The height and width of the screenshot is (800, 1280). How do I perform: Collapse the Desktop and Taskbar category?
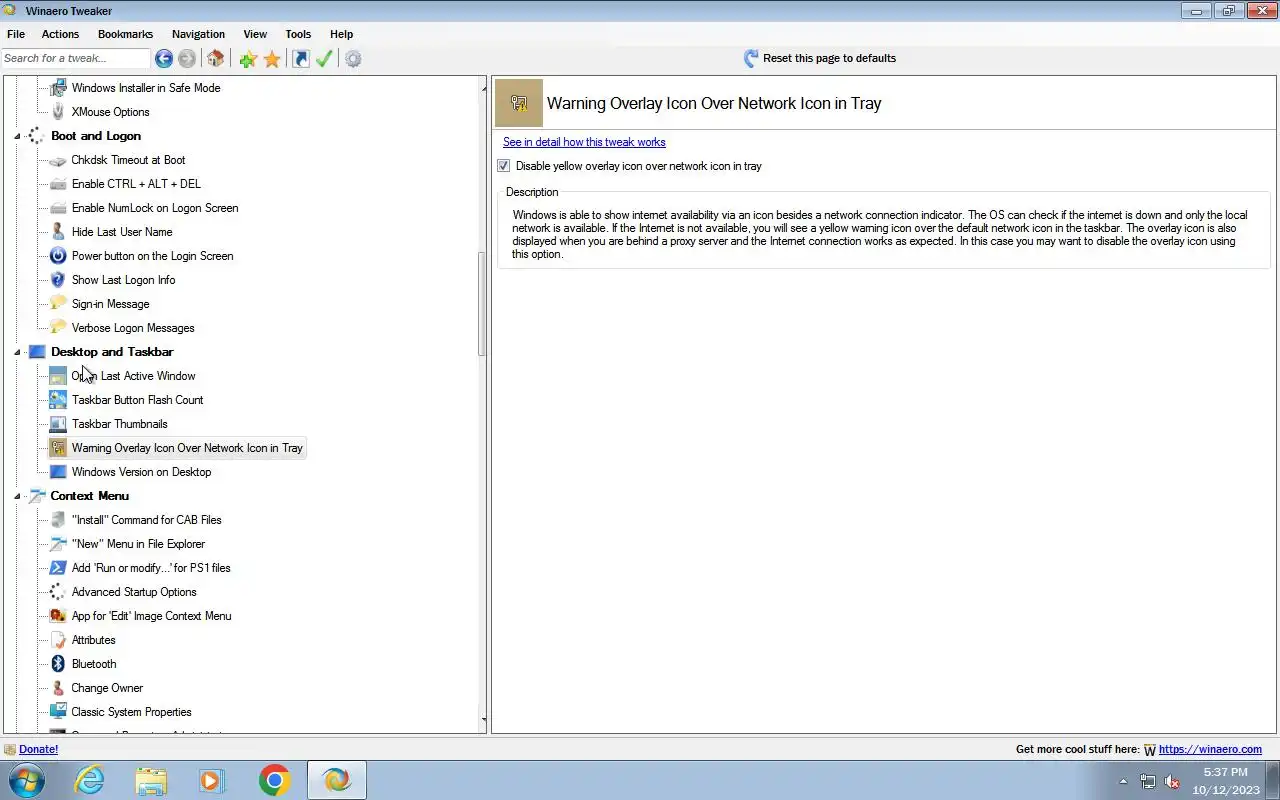[18, 352]
